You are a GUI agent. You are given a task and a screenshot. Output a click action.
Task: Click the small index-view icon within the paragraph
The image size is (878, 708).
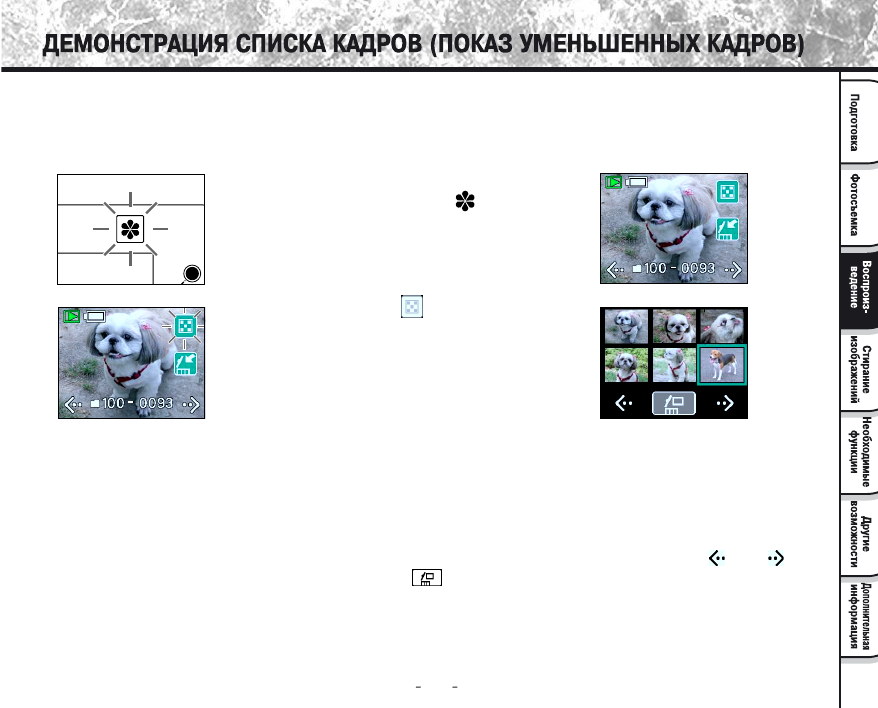(x=411, y=306)
